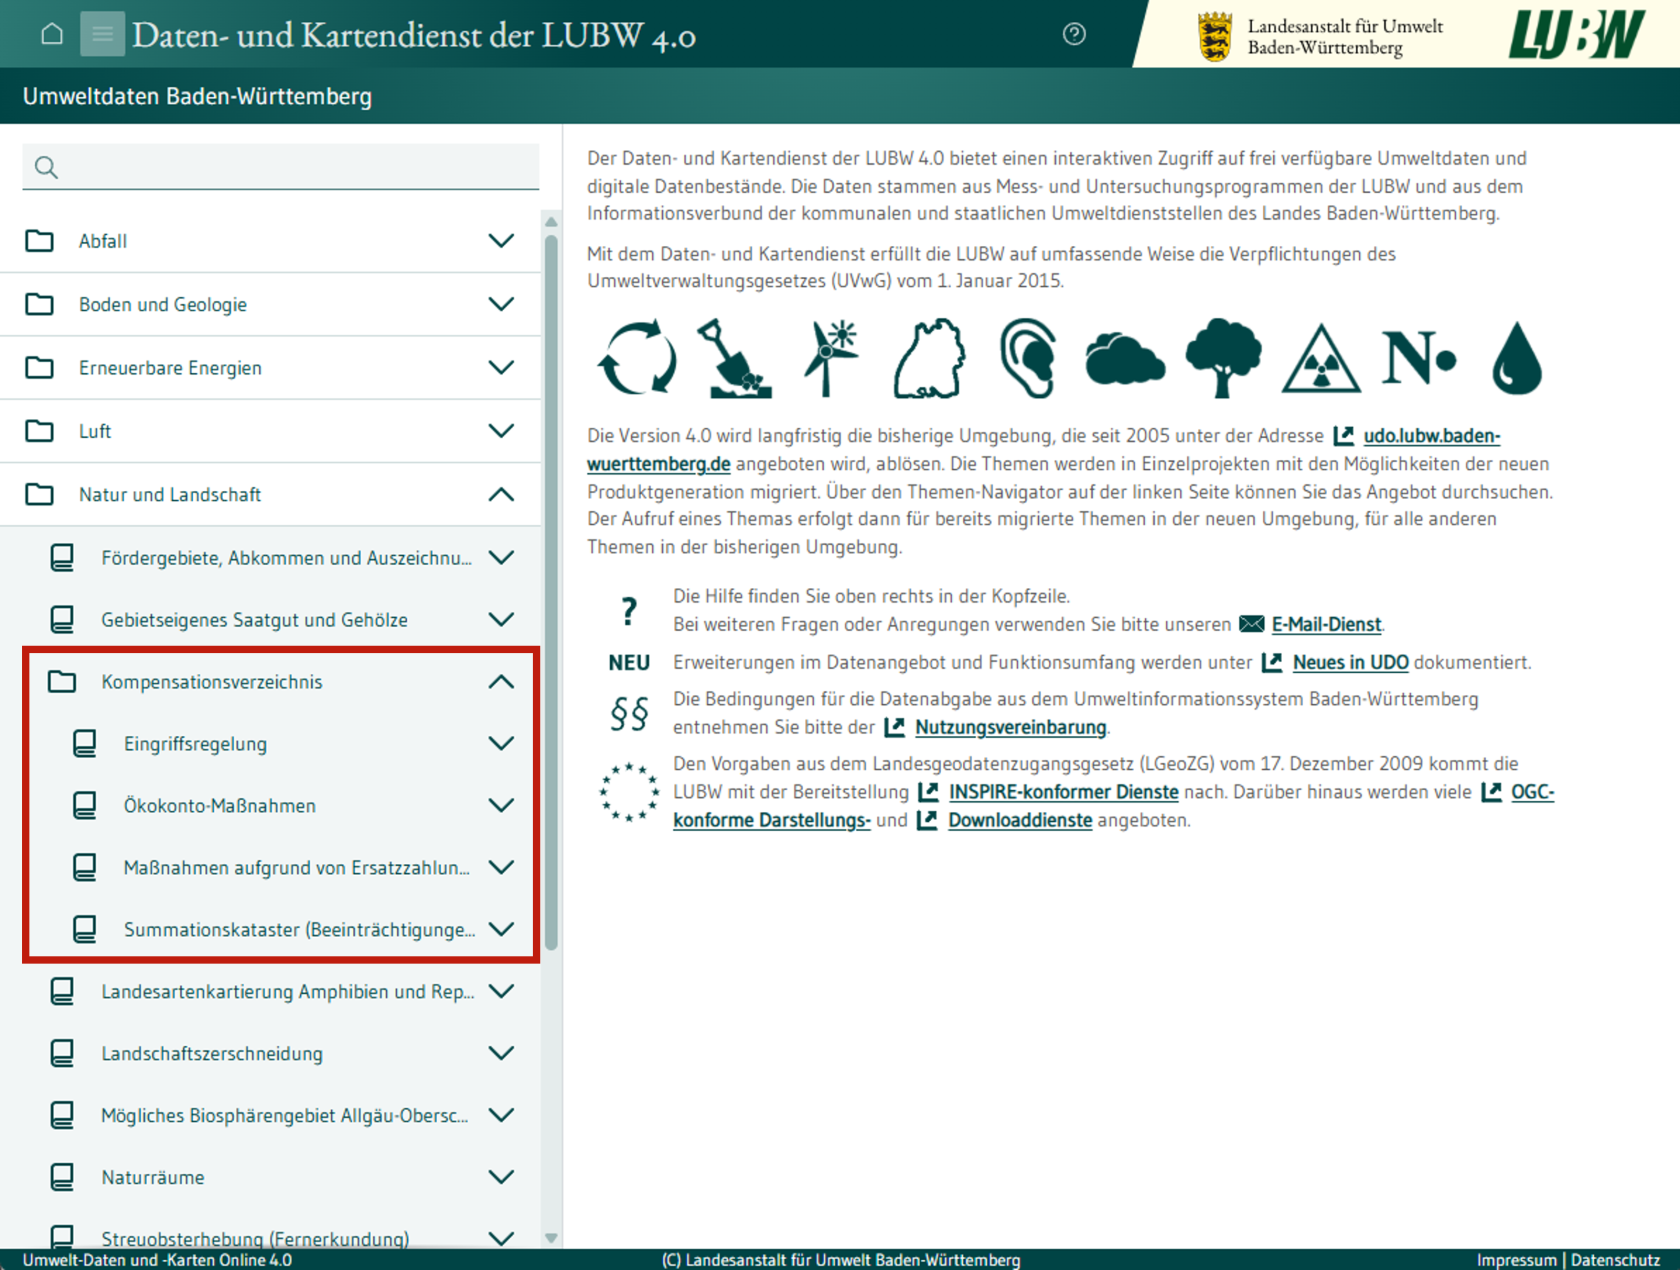Click the book icon beside Naturräume
Viewport: 1680px width, 1270px height.
62,1177
